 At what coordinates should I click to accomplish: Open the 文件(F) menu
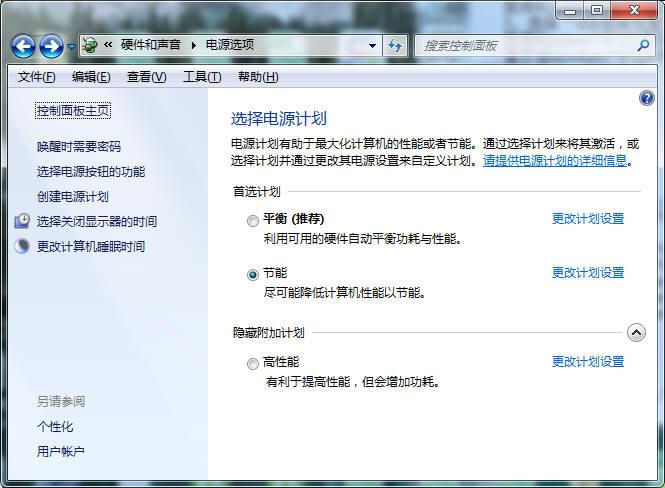(x=36, y=77)
